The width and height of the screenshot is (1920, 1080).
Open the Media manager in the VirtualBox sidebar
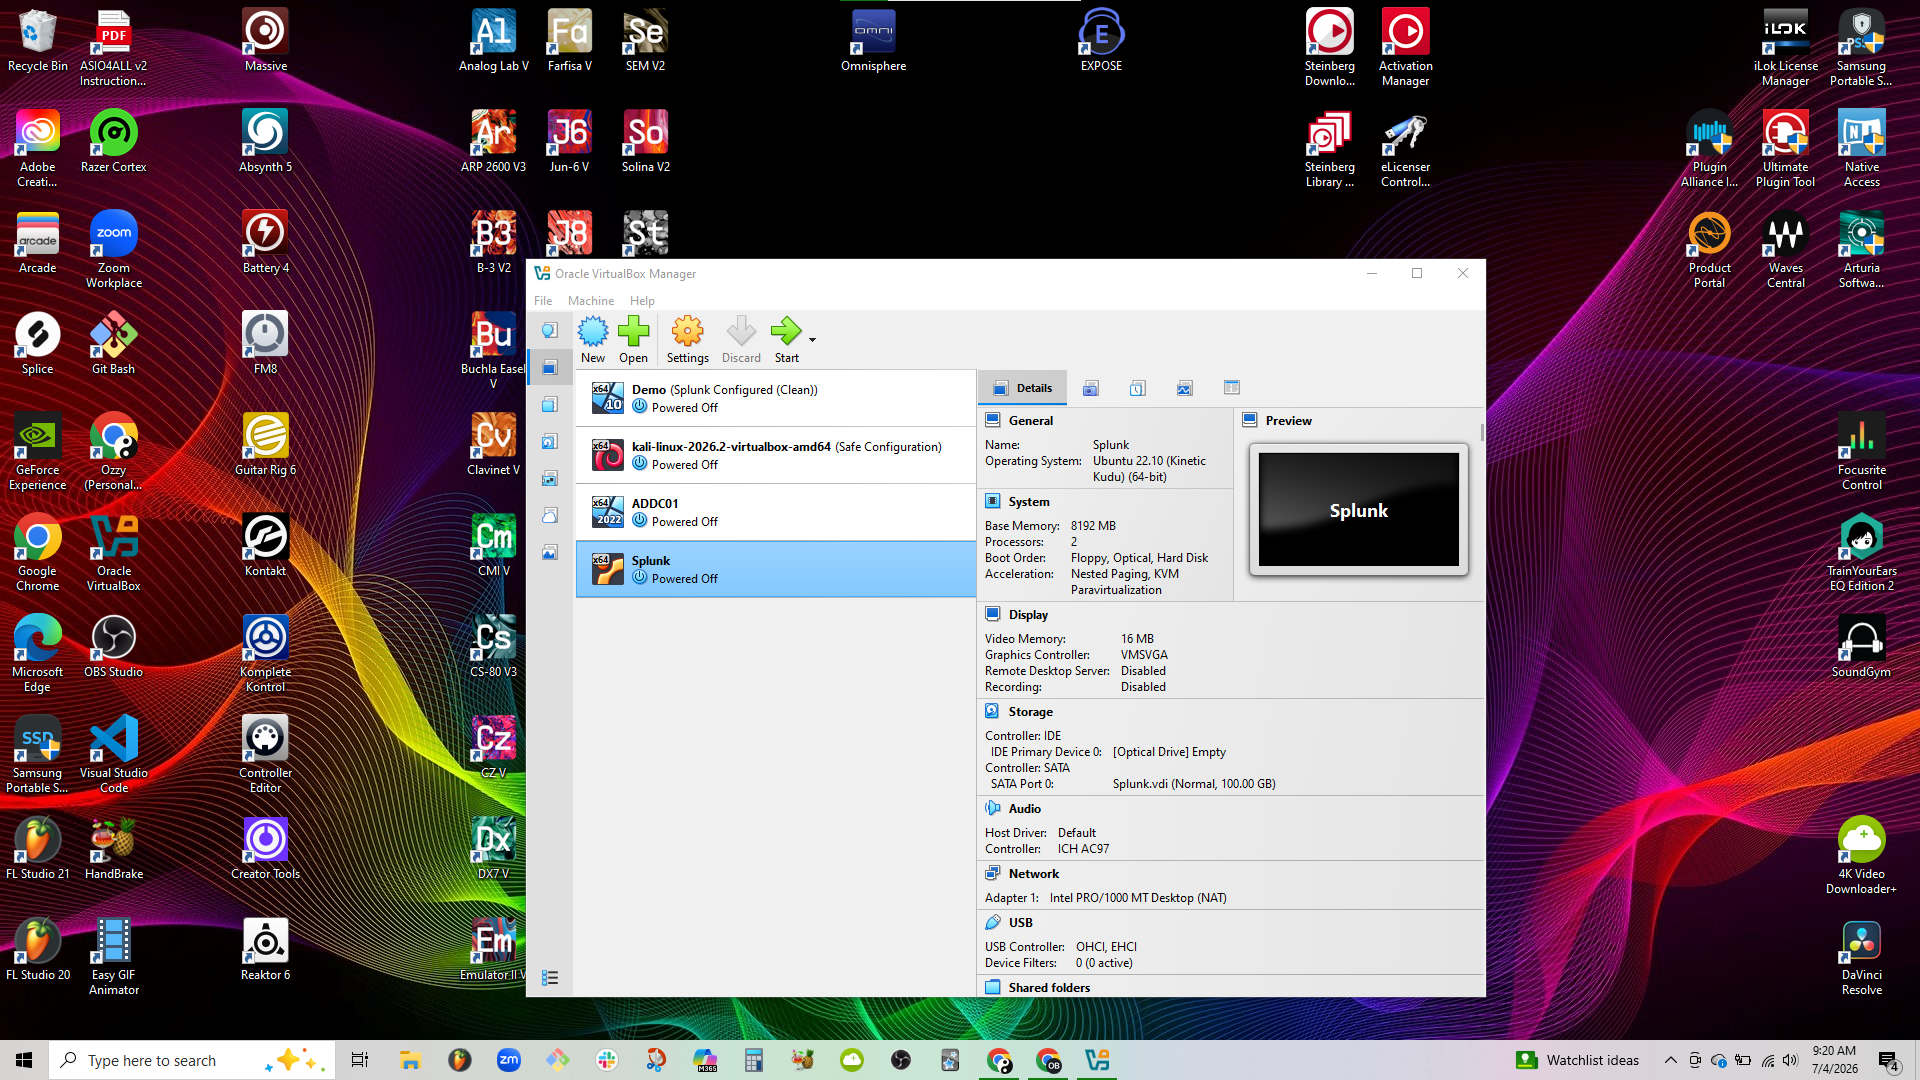pos(550,441)
